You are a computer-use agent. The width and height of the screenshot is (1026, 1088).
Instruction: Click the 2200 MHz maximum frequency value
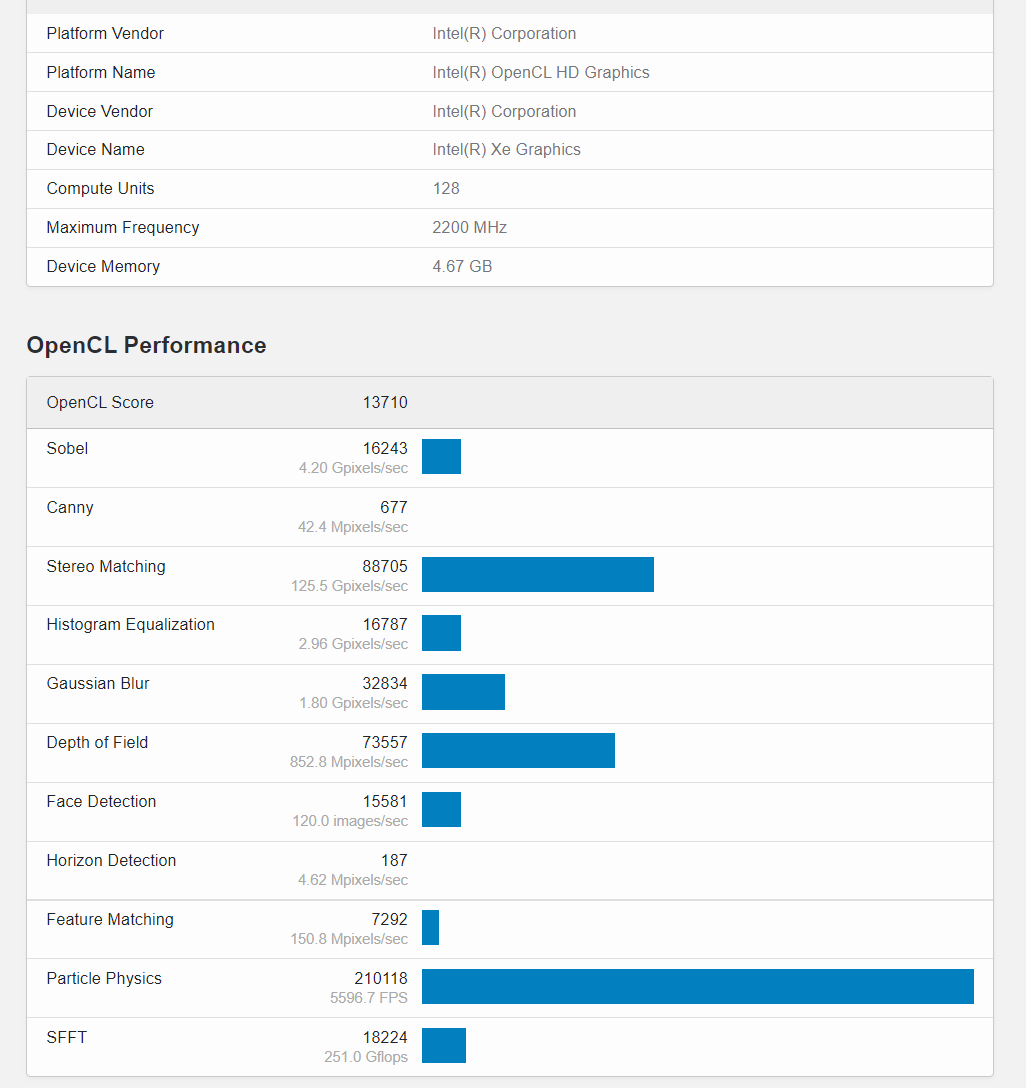469,227
